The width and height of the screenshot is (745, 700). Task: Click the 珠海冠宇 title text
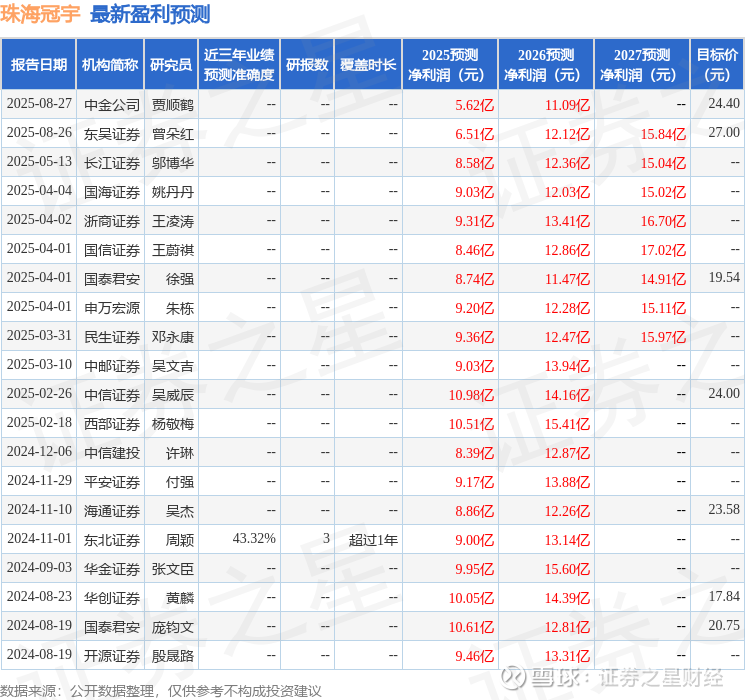(40, 14)
